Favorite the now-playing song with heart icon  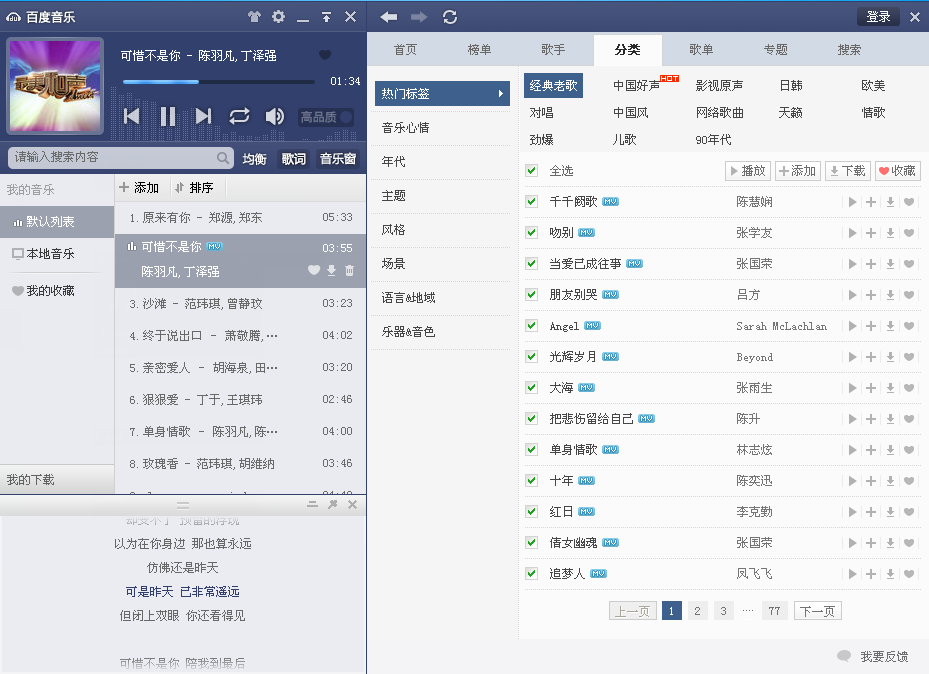pos(324,55)
